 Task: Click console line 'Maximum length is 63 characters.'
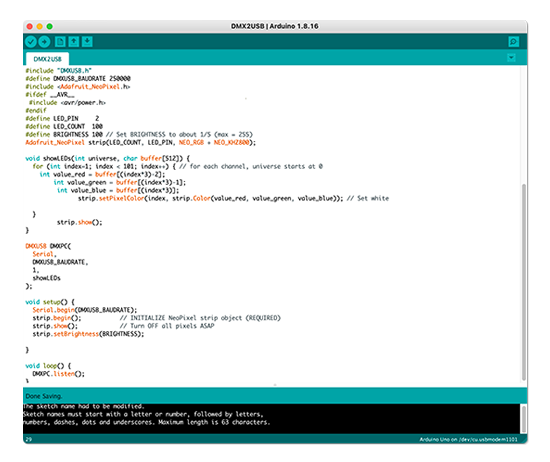pyautogui.click(x=214, y=422)
